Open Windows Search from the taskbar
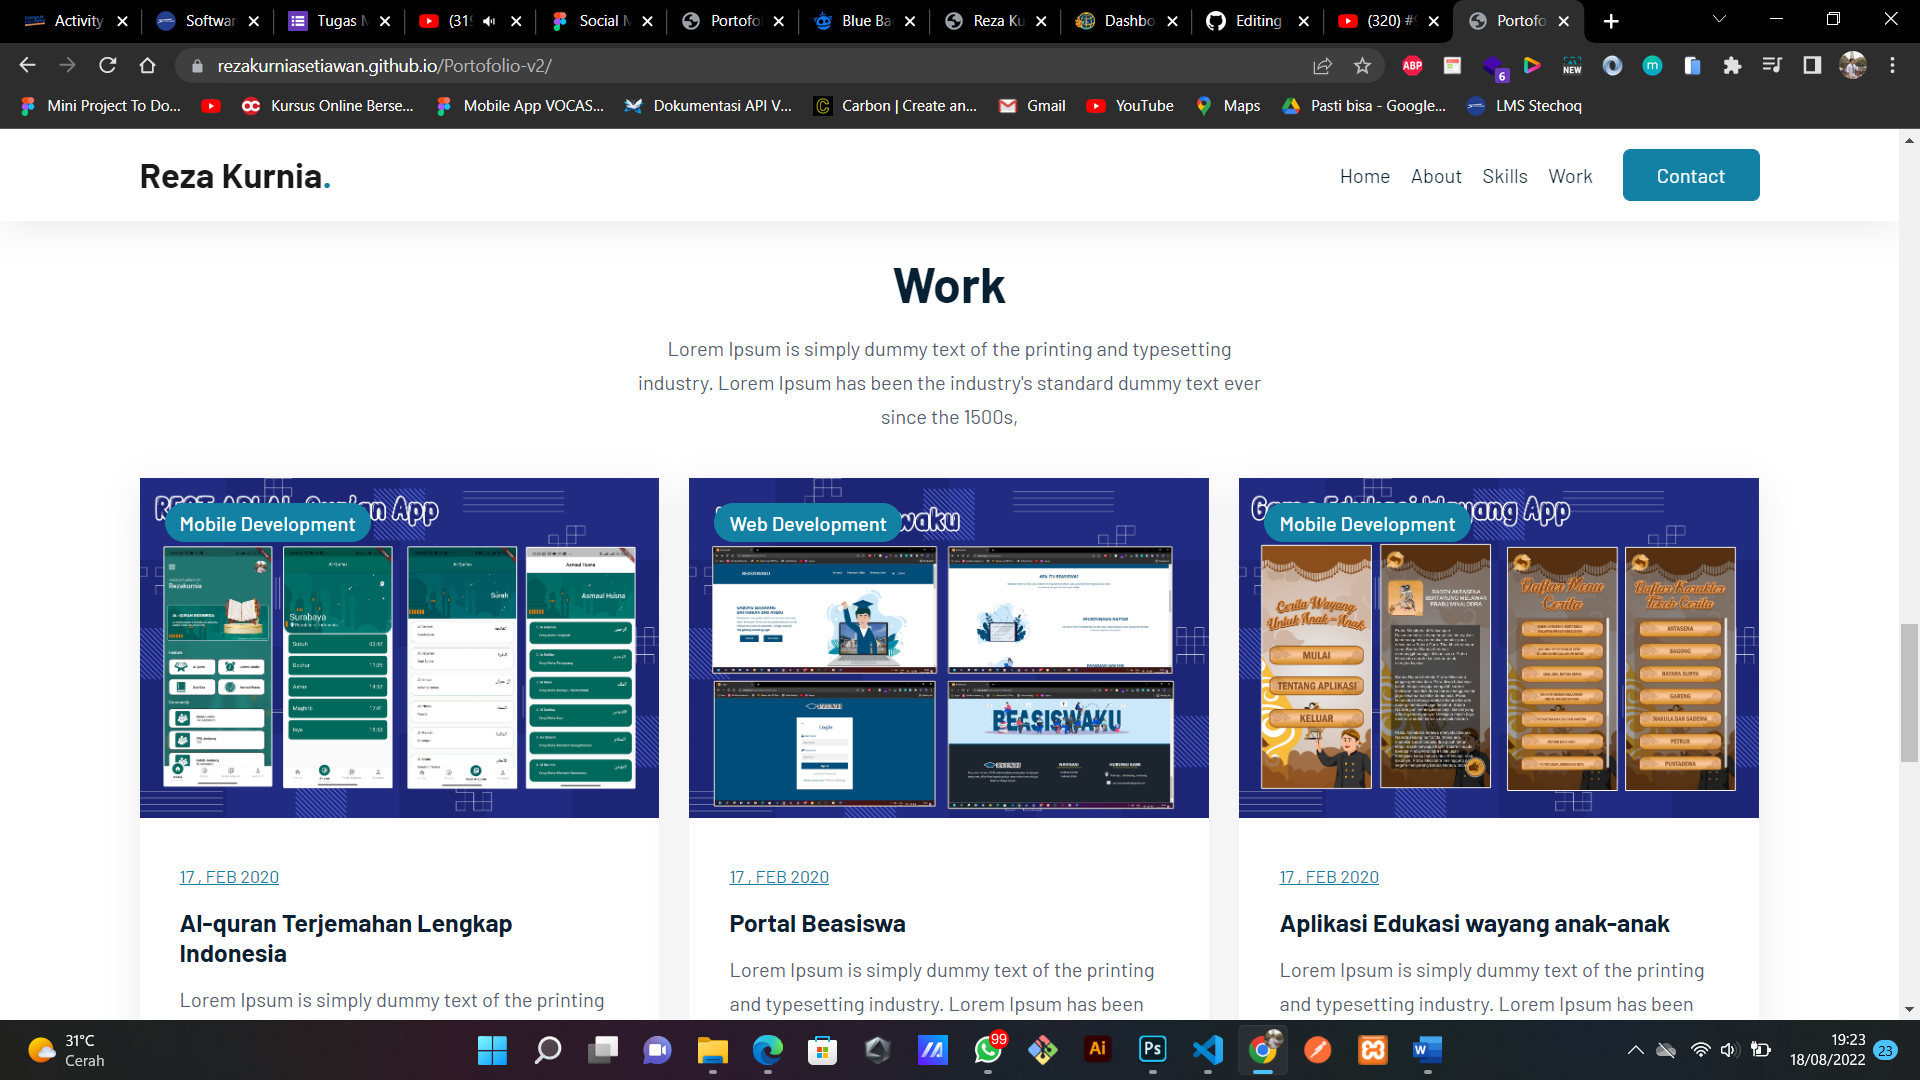1920x1080 pixels. 548,1051
